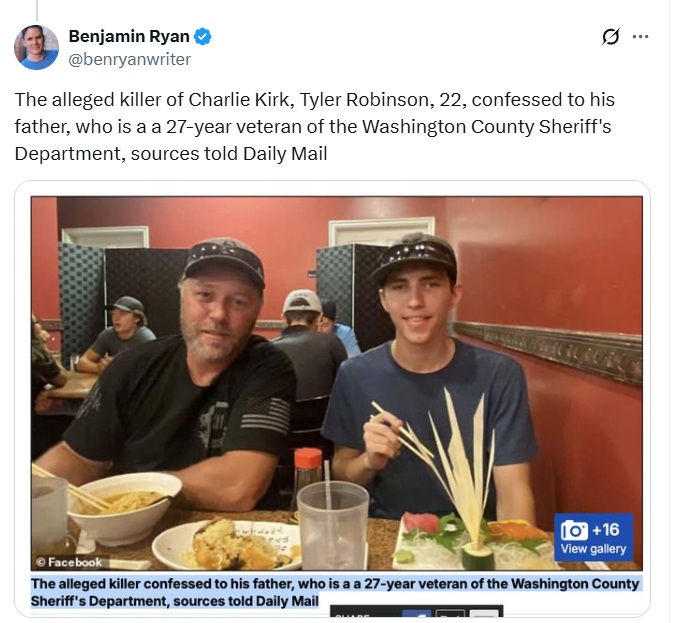Share via the Facebook button below the caption

[416, 614]
